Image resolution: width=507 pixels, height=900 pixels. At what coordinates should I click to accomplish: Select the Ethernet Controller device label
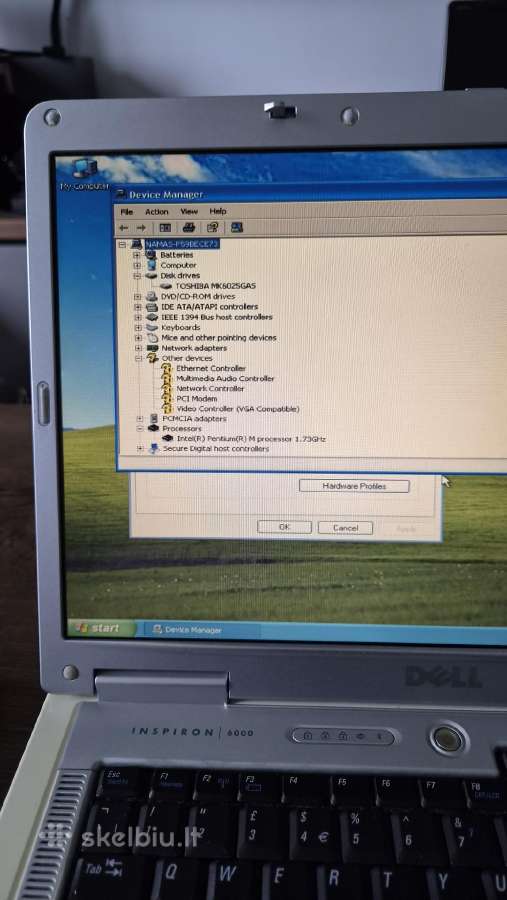[211, 368]
